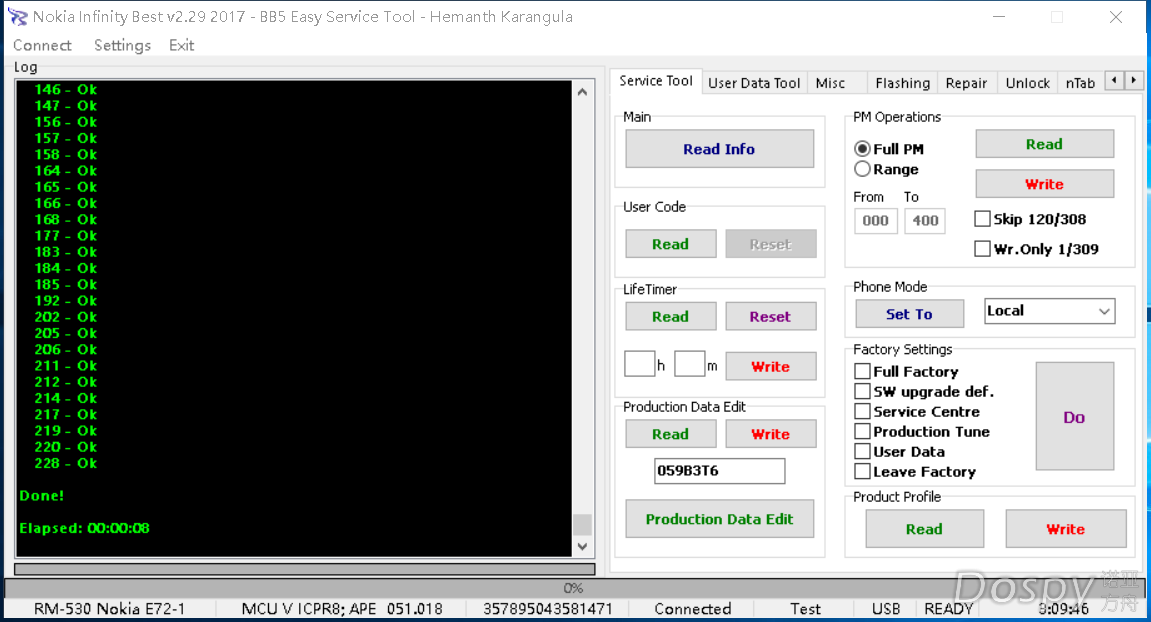Switch to the nTab tab
Screen dimensions: 1151x622
click(x=1080, y=83)
